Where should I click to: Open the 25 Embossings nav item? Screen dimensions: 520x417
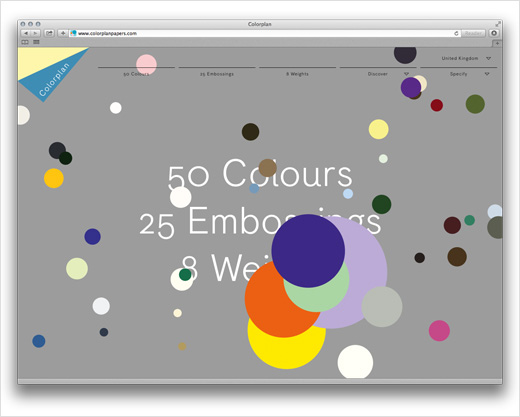click(217, 74)
